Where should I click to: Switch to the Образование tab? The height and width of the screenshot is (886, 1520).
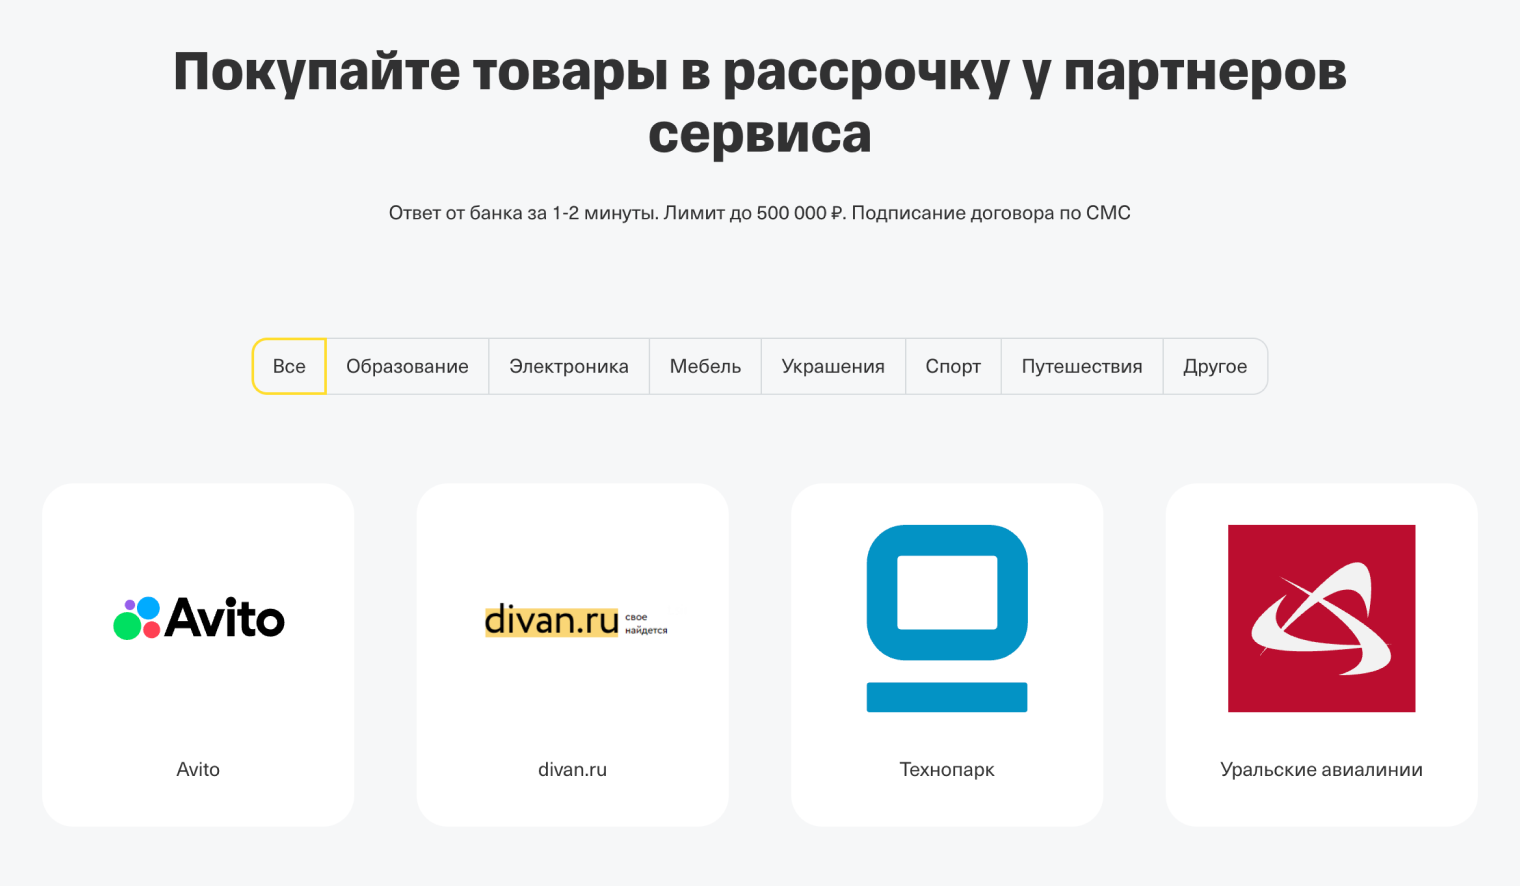point(407,366)
